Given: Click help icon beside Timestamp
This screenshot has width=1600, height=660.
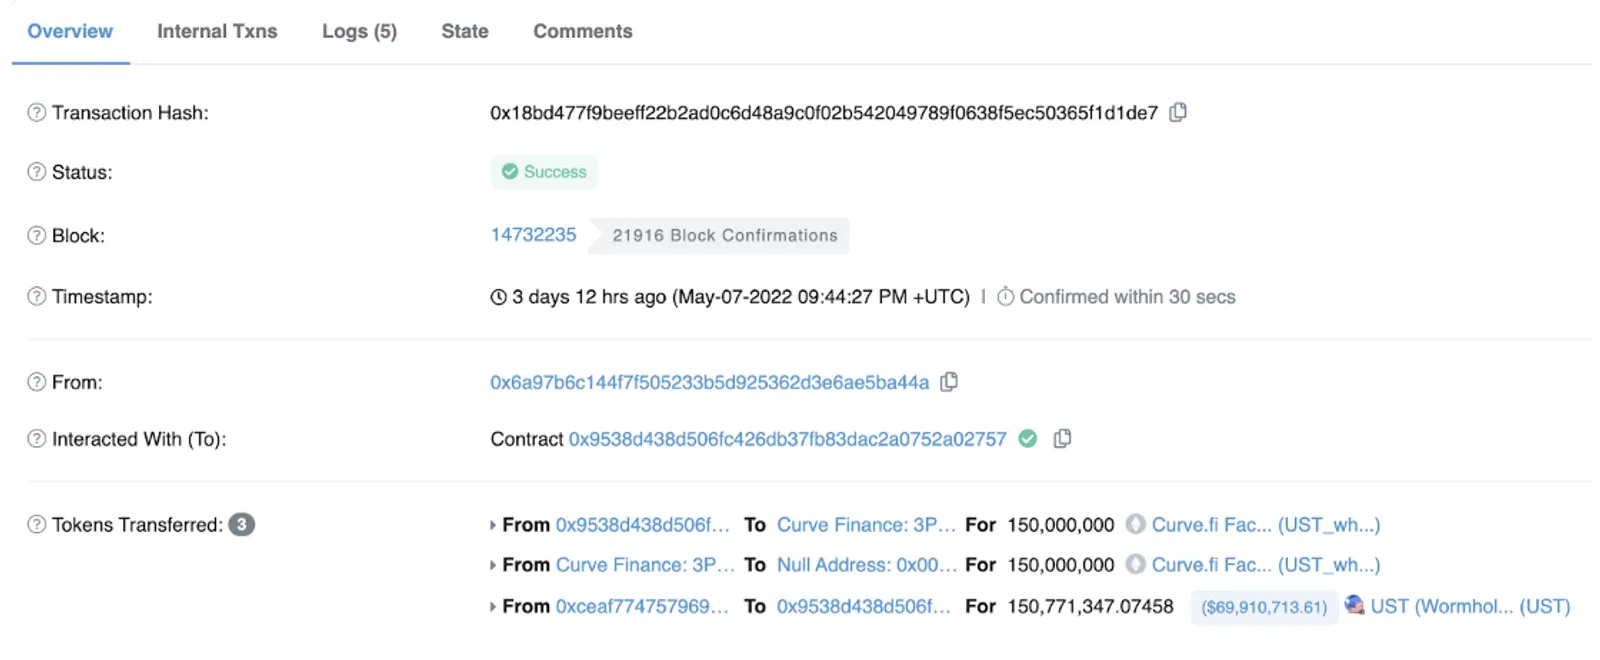Looking at the screenshot, I should point(37,297).
